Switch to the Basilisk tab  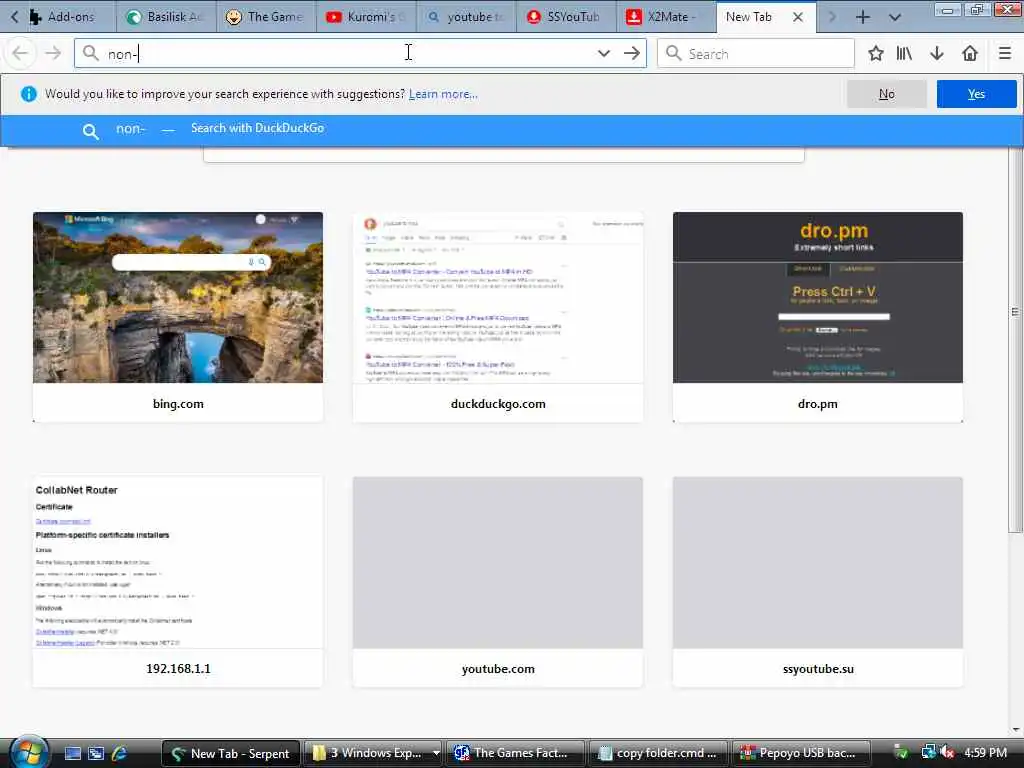click(x=167, y=17)
